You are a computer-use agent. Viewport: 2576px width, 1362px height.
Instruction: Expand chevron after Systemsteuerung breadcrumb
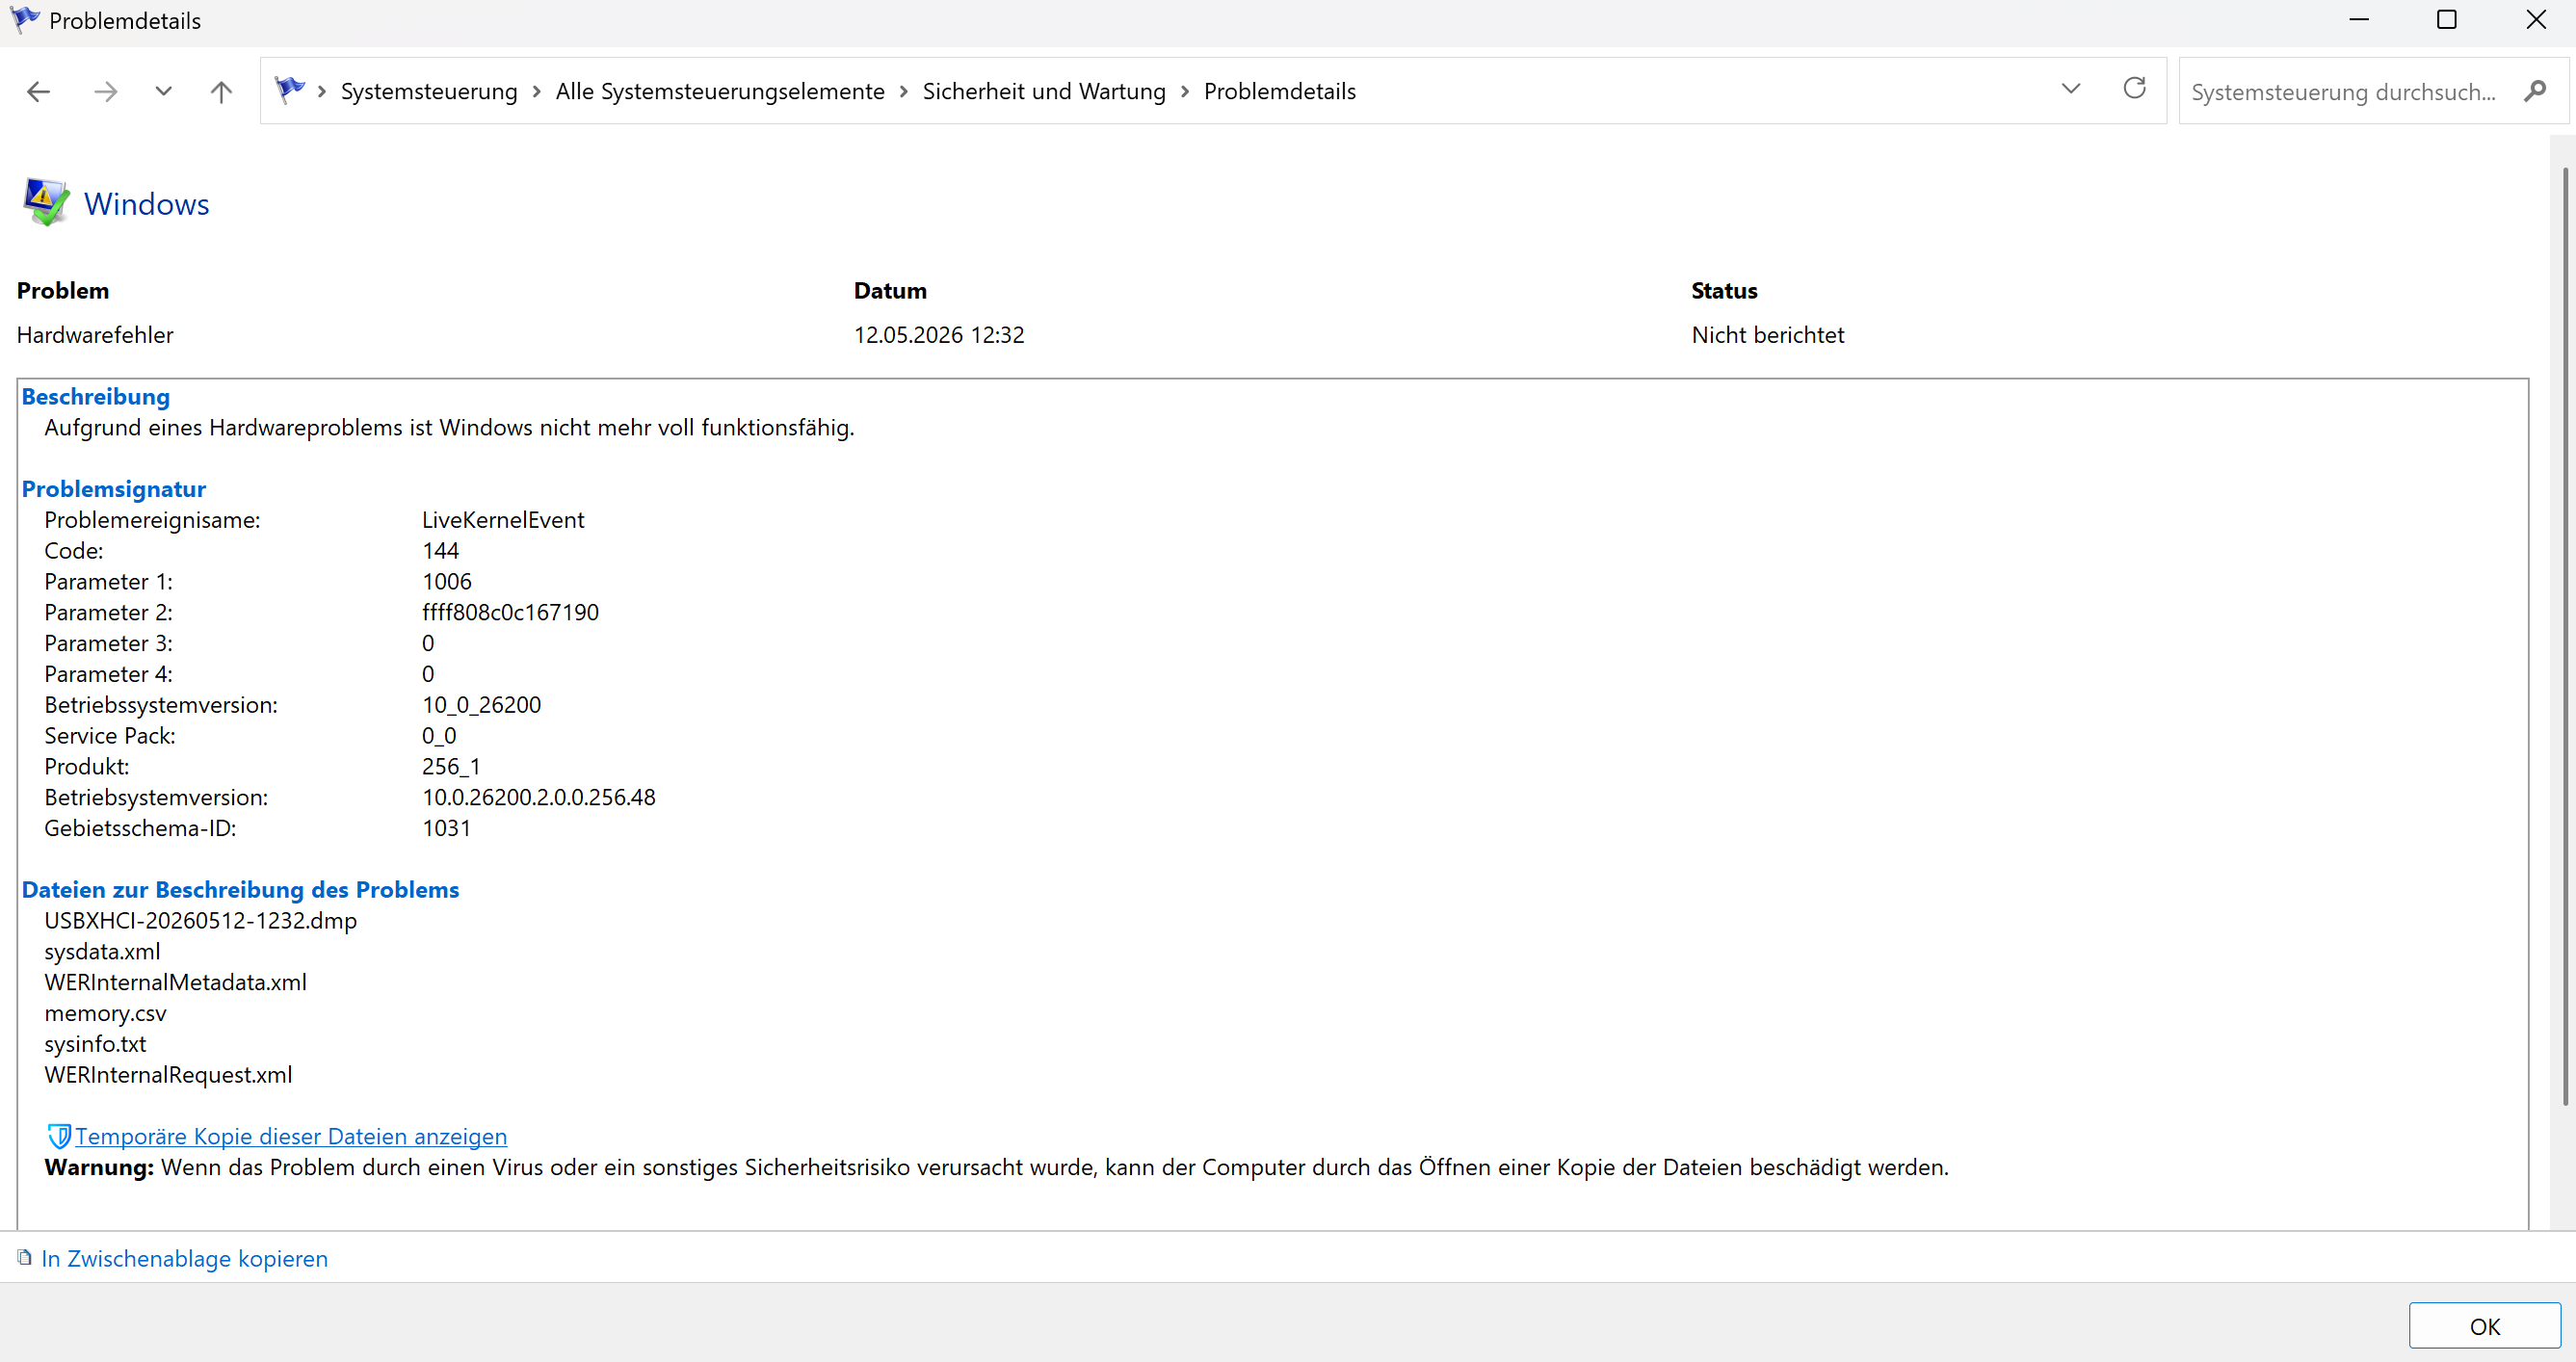(x=537, y=92)
